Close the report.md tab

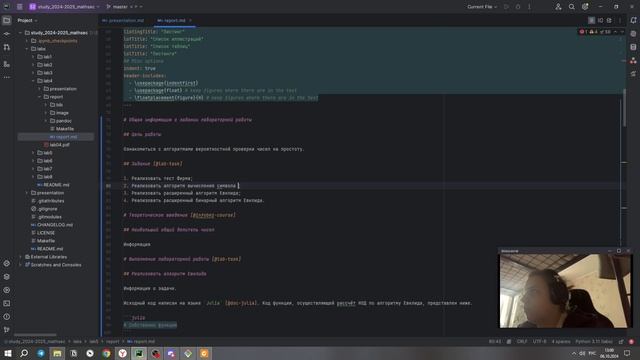click(190, 20)
